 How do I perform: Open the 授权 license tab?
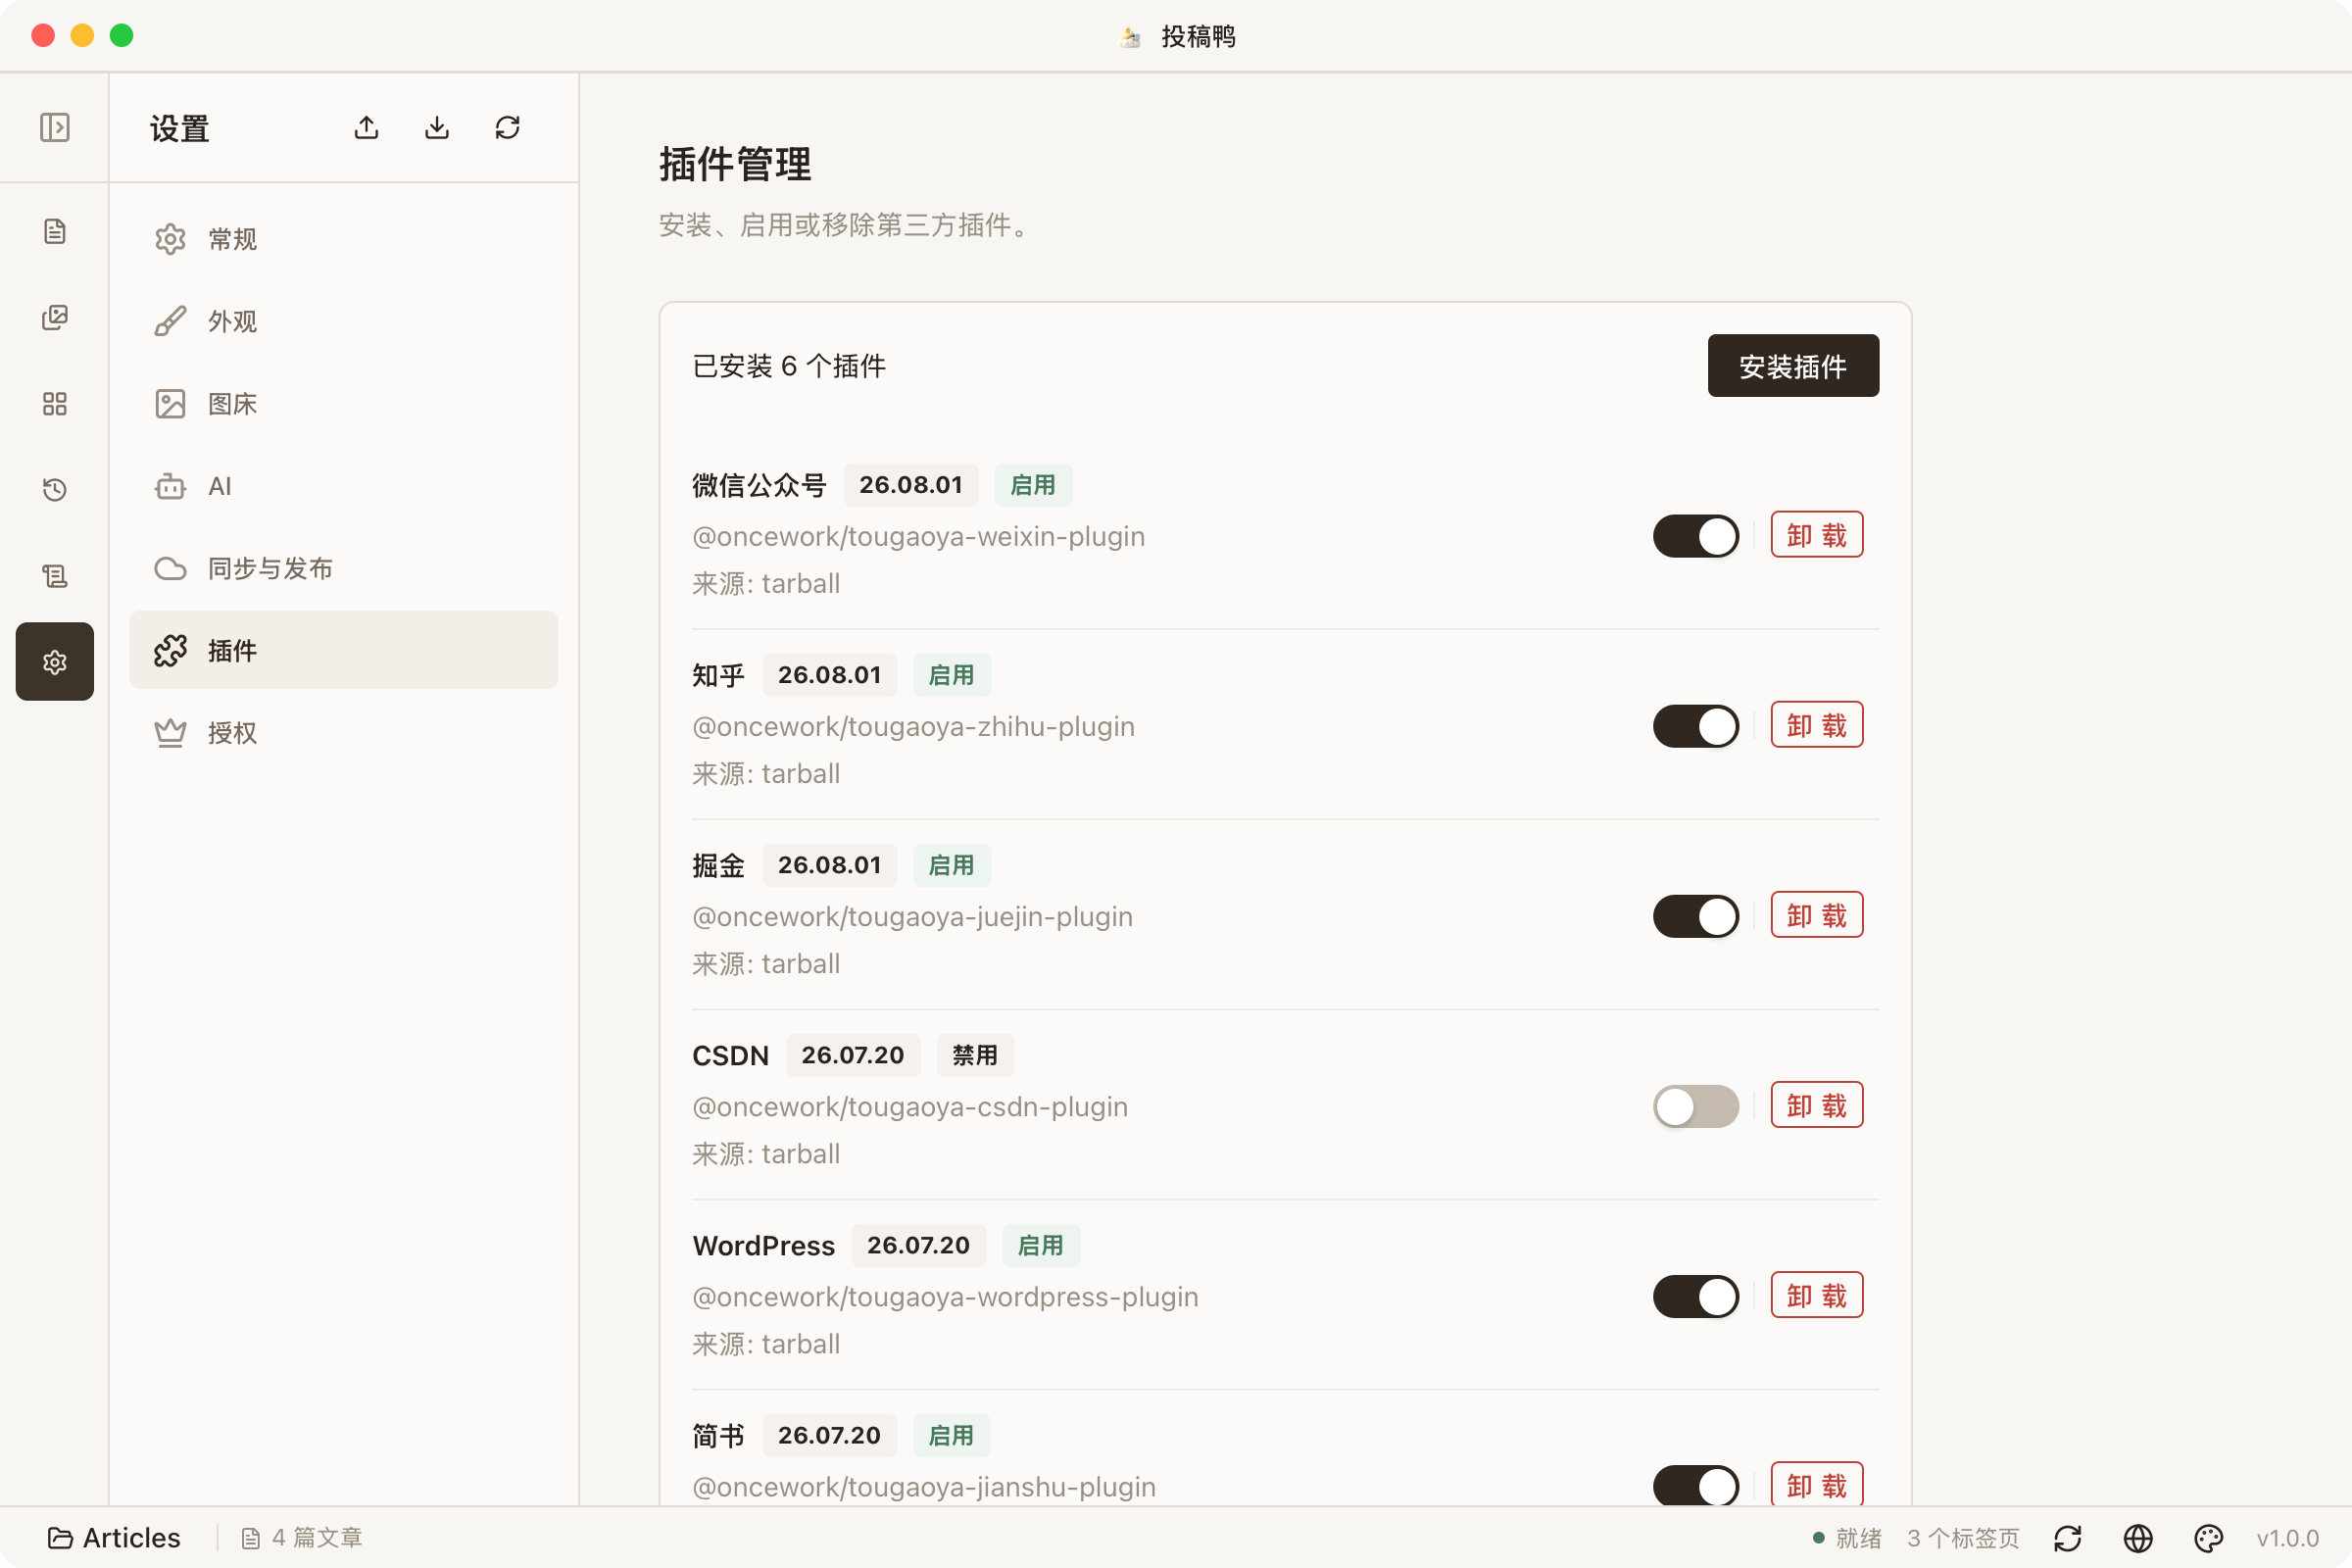click(344, 733)
